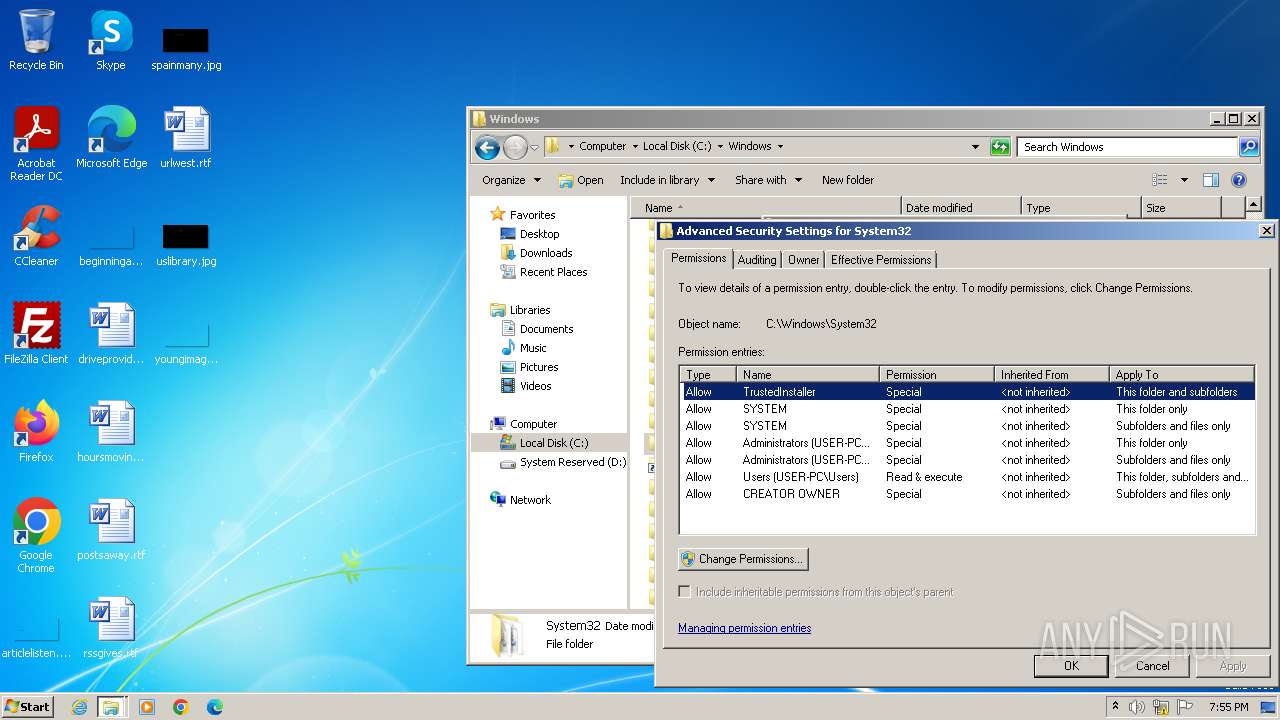The image size is (1280, 720).
Task: Click the Search Windows input field
Action: (x=1126, y=147)
